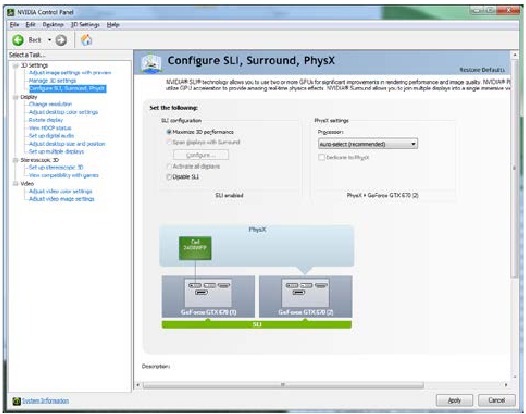Click the green Back arrow icon
526x414 pixels.
18,40
